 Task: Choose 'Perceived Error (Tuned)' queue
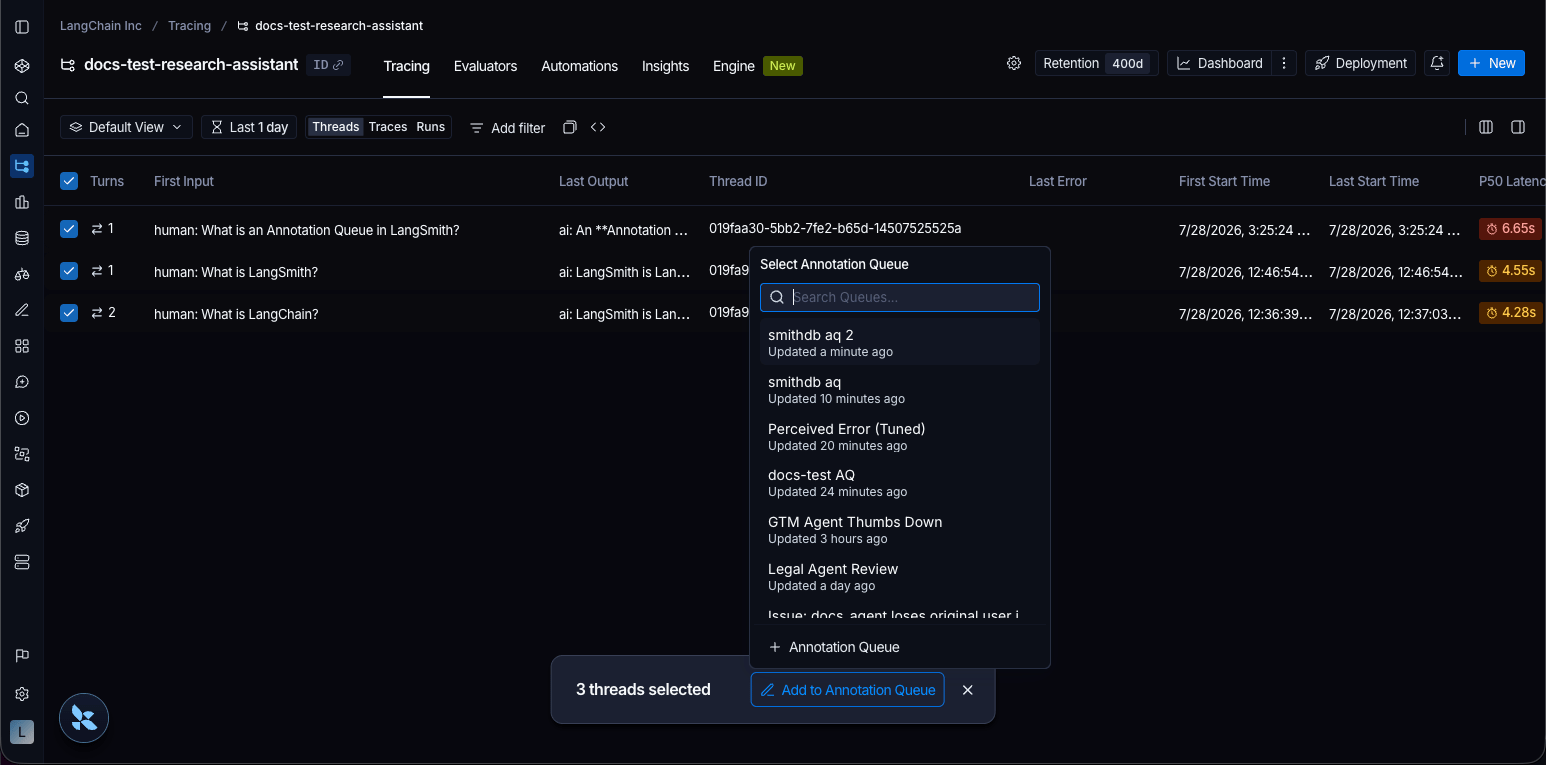click(900, 436)
